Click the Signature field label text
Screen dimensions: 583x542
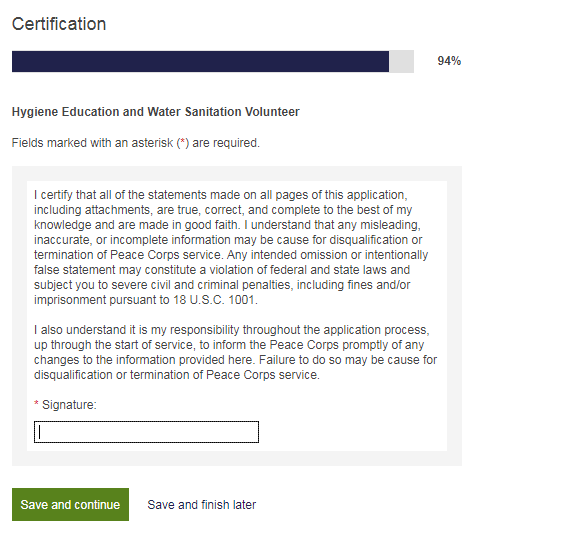pos(69,405)
